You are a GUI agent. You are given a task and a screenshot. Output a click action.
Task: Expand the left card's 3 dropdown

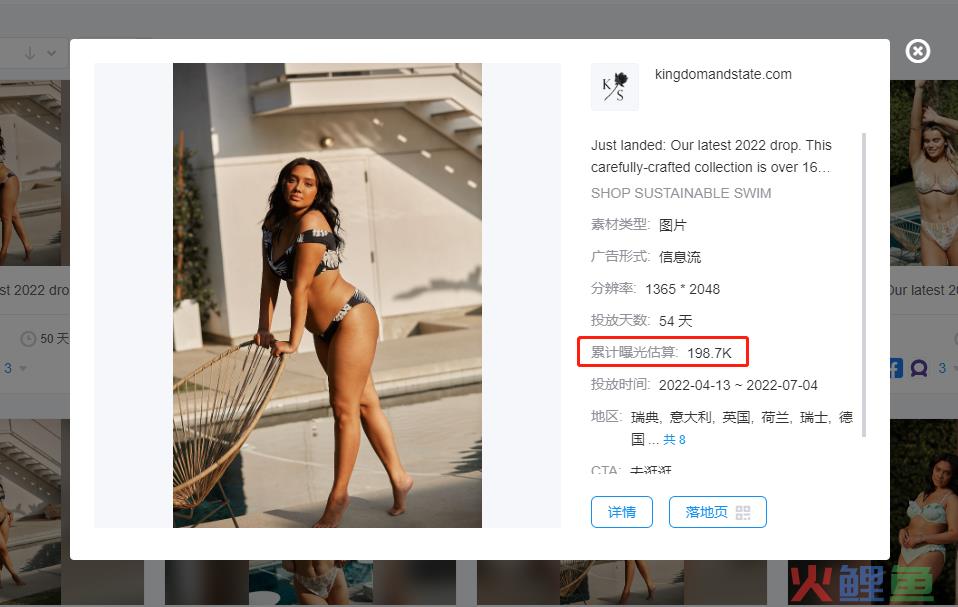pos(16,368)
